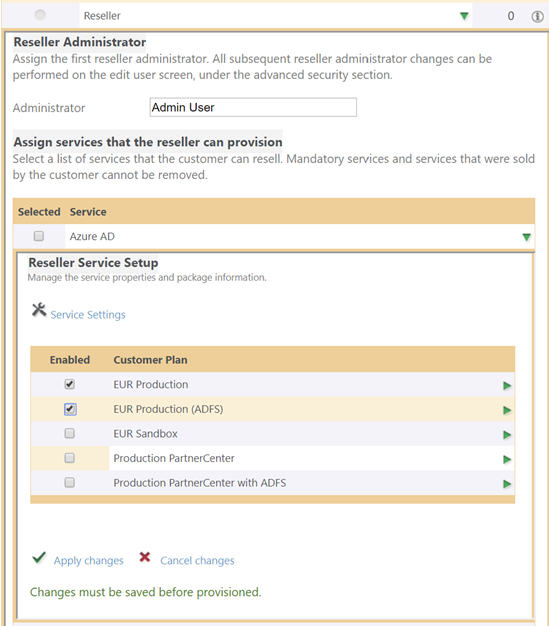Open the Service Settings link
The width and height of the screenshot is (549, 626).
tap(88, 315)
